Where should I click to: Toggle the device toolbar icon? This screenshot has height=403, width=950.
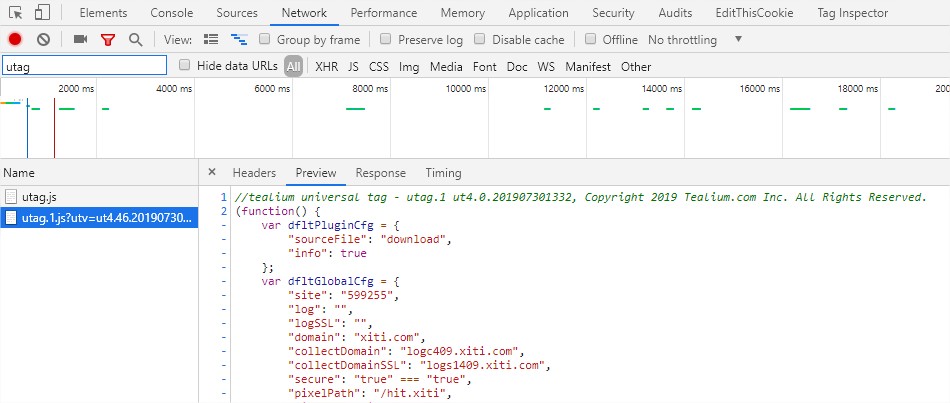click(43, 13)
